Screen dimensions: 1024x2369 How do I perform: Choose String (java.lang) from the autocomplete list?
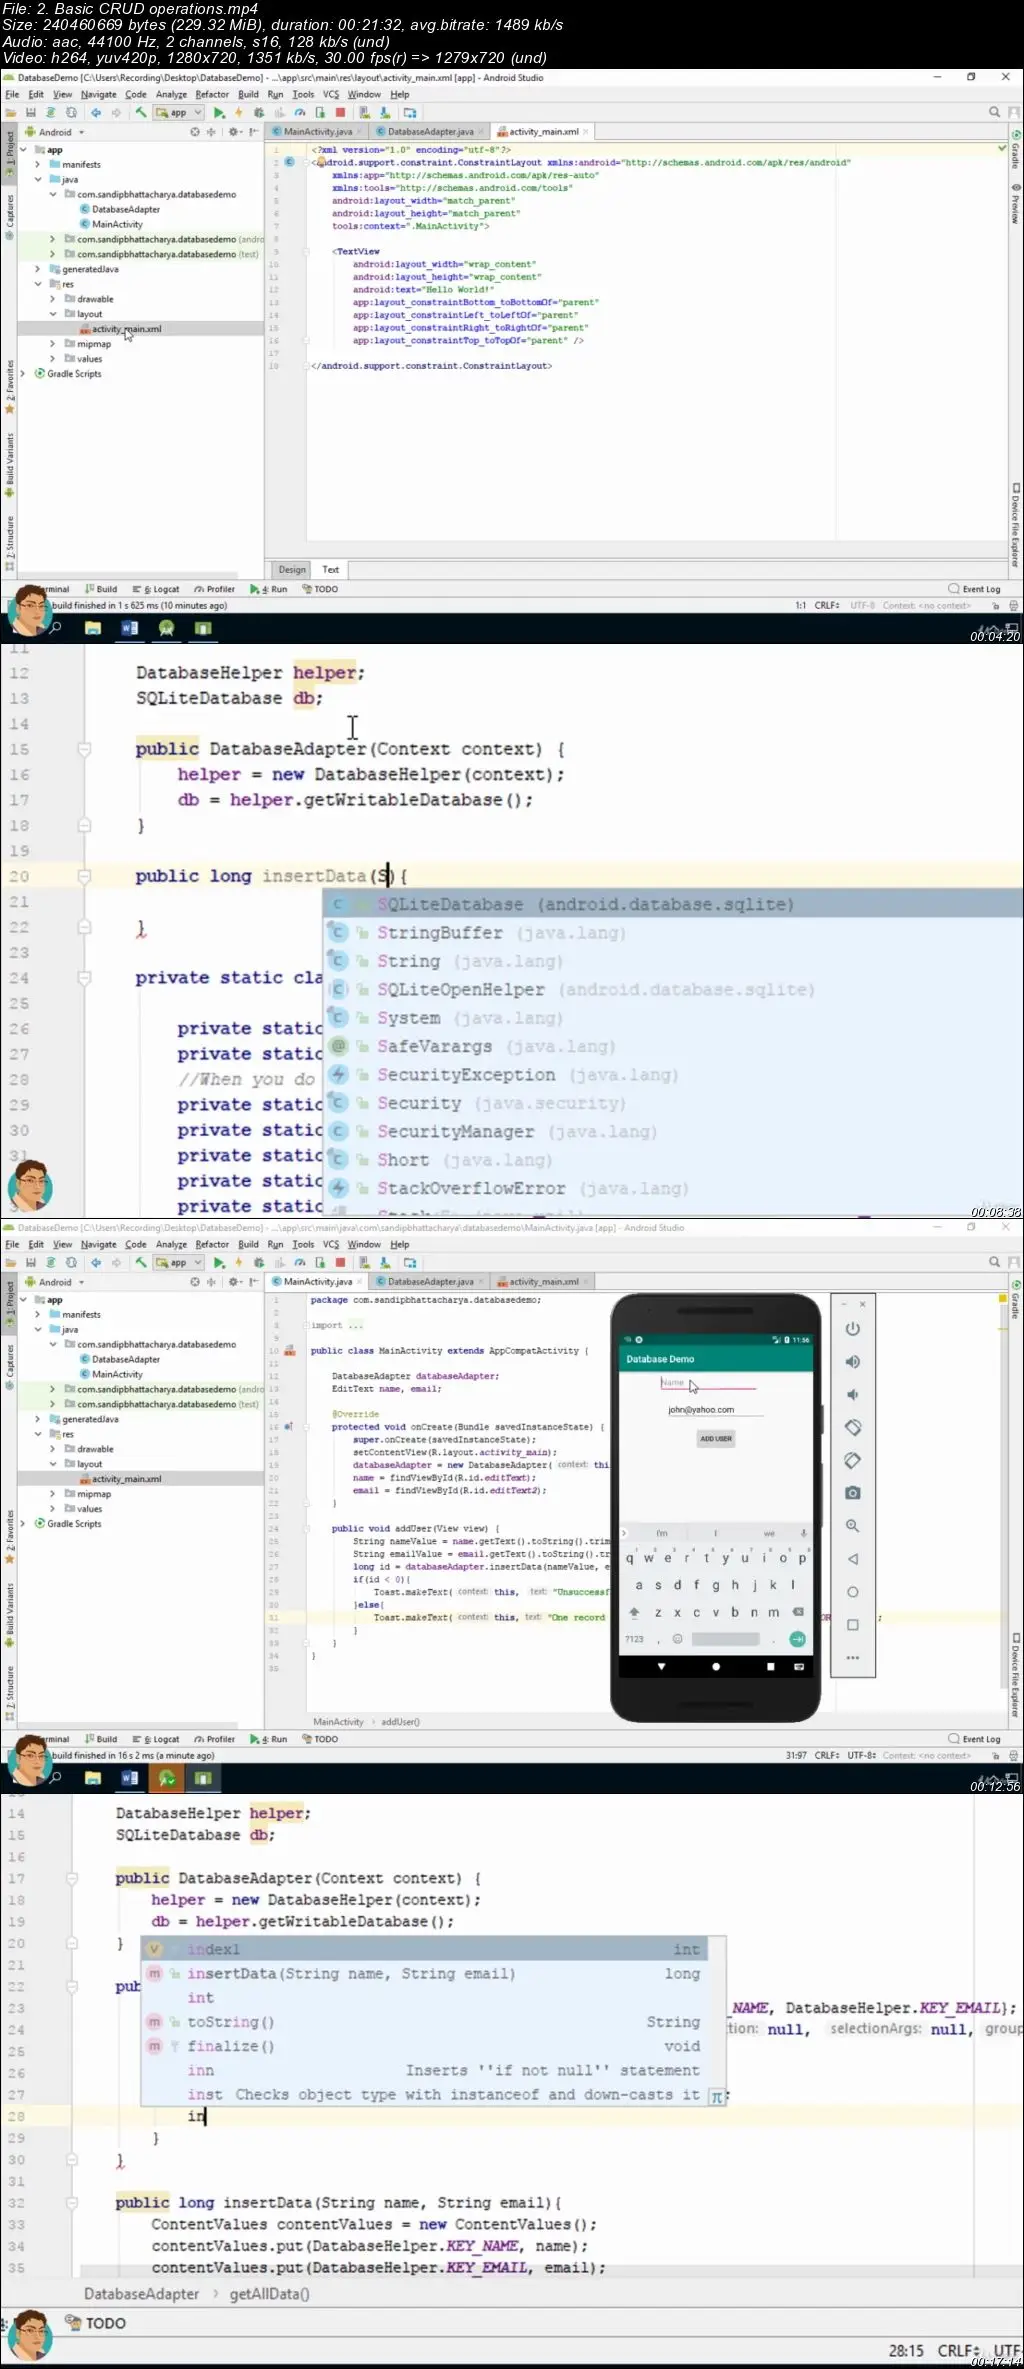coord(673,961)
